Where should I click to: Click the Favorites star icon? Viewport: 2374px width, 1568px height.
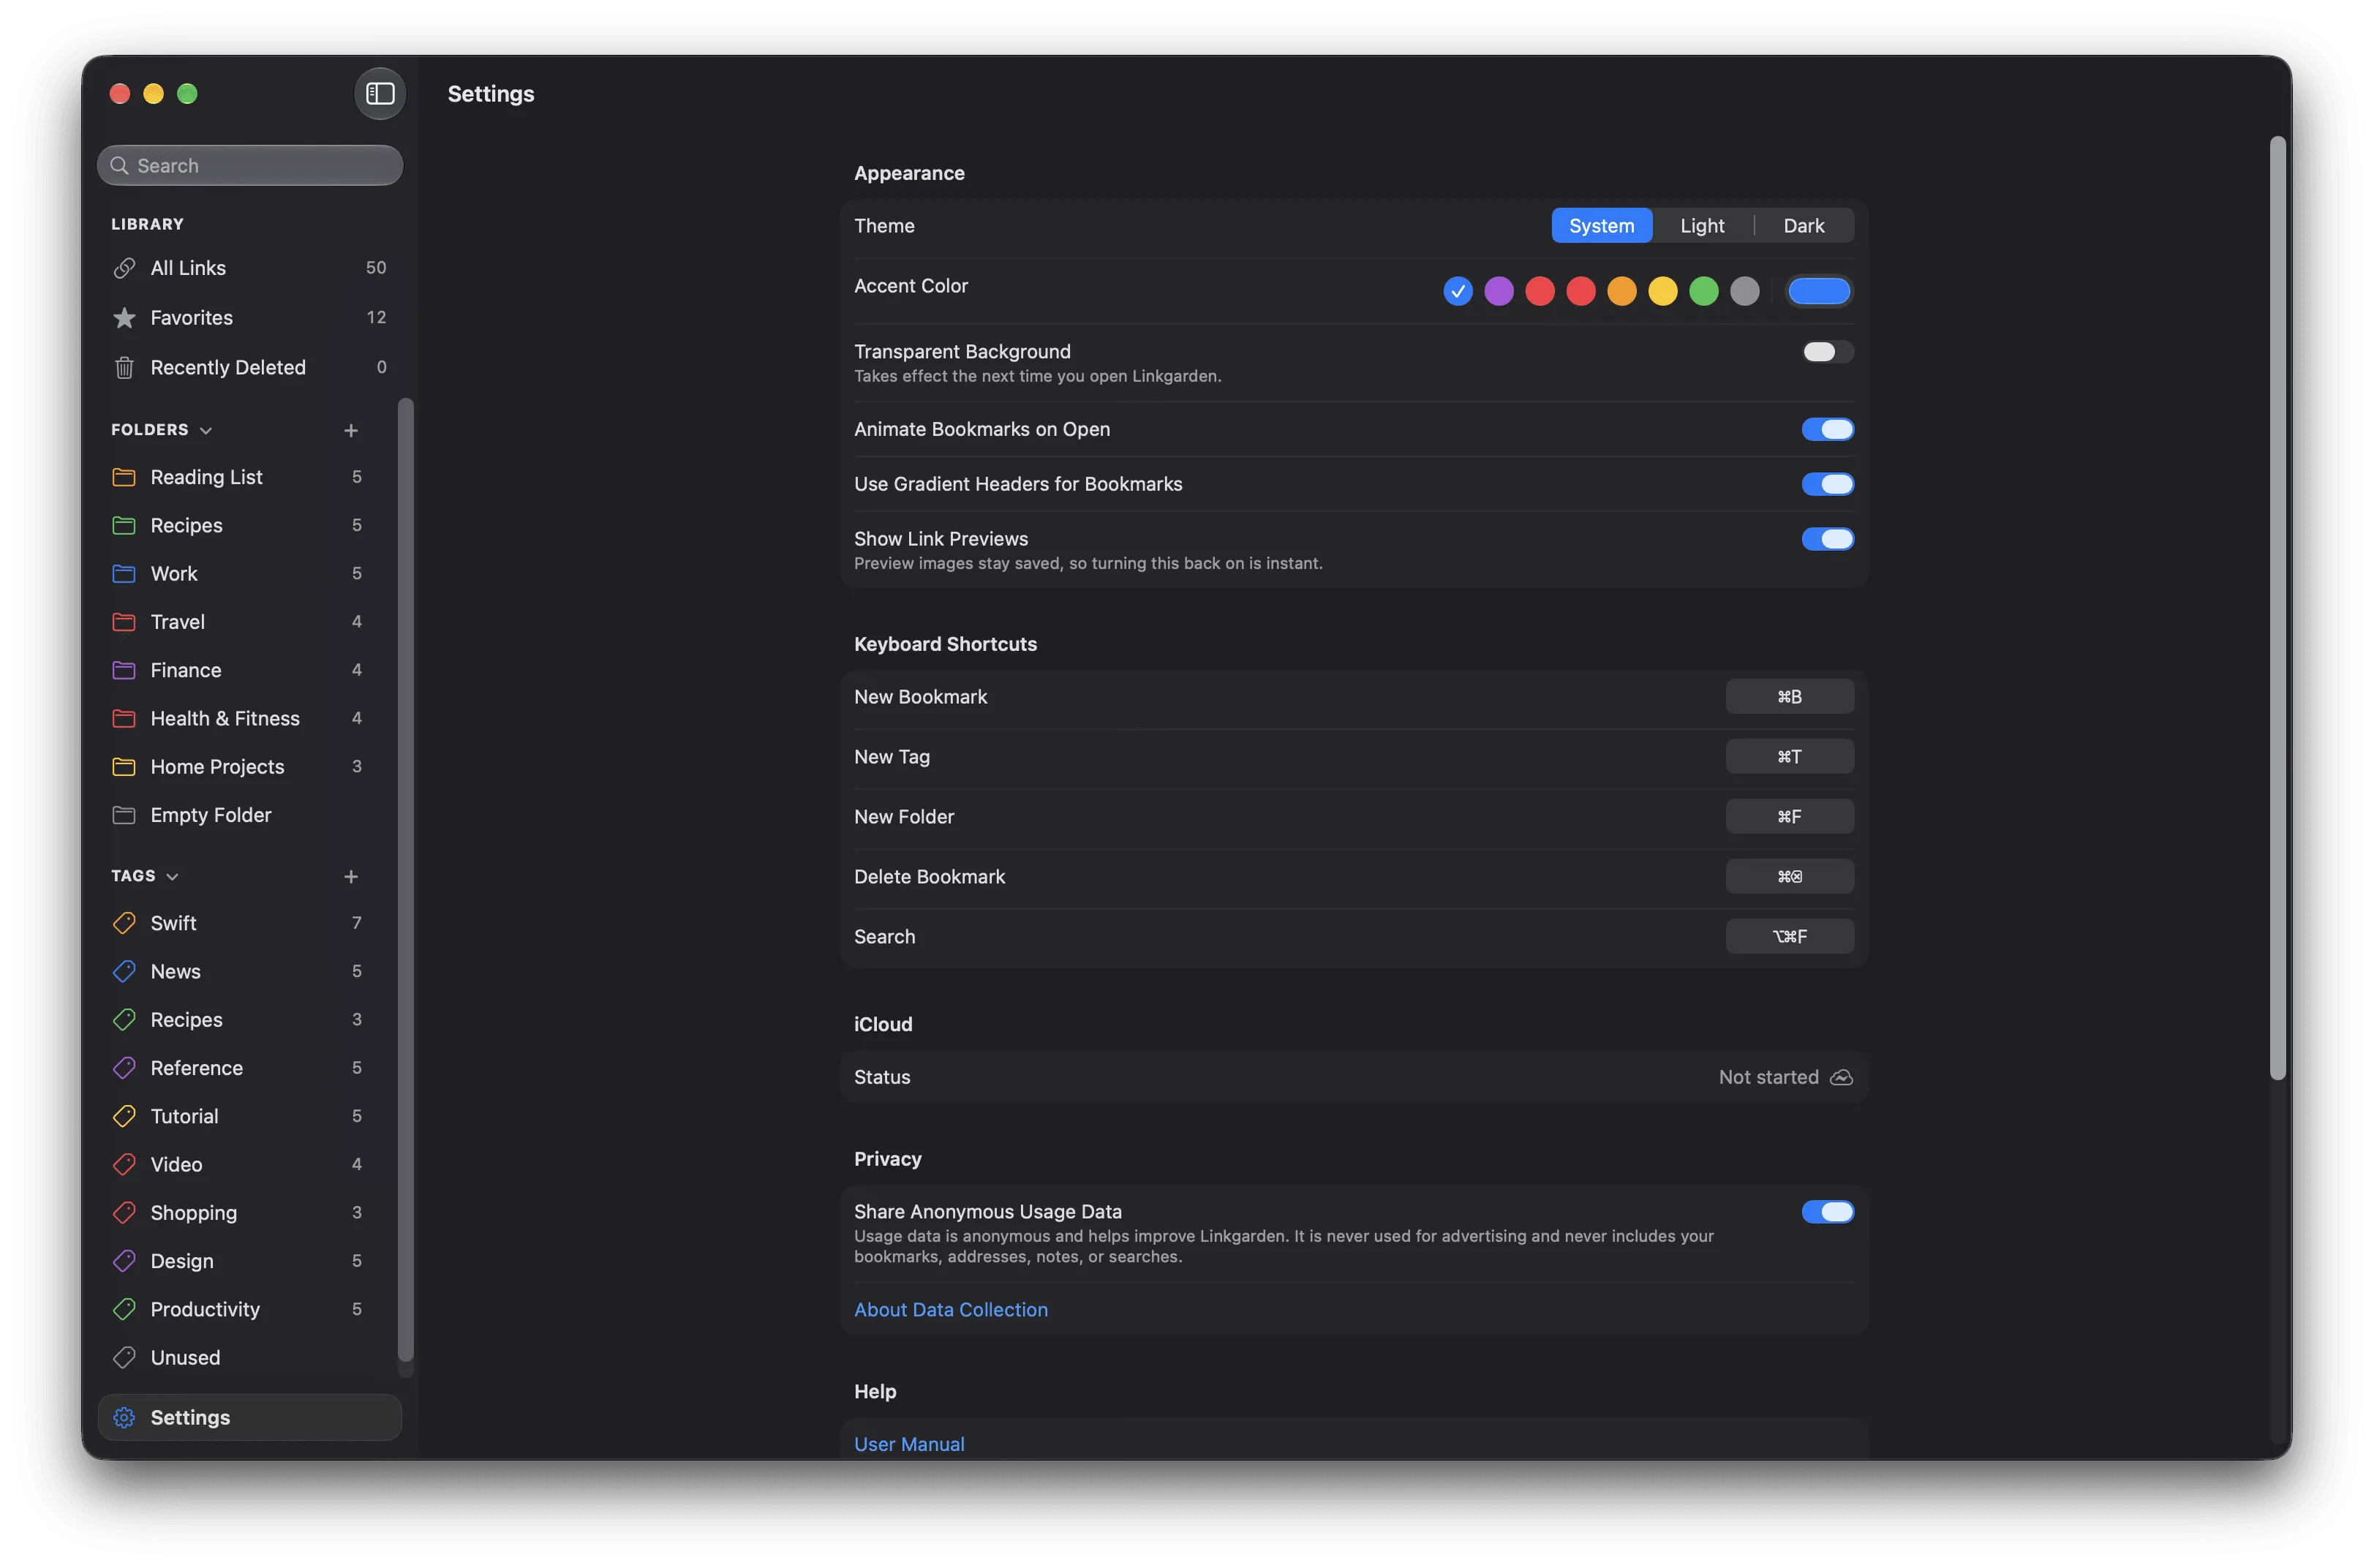pos(124,318)
